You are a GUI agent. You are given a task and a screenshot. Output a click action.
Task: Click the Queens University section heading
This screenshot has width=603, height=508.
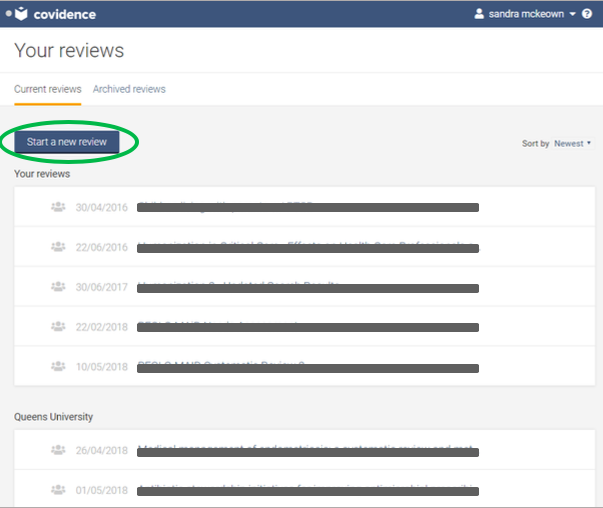click(53, 417)
